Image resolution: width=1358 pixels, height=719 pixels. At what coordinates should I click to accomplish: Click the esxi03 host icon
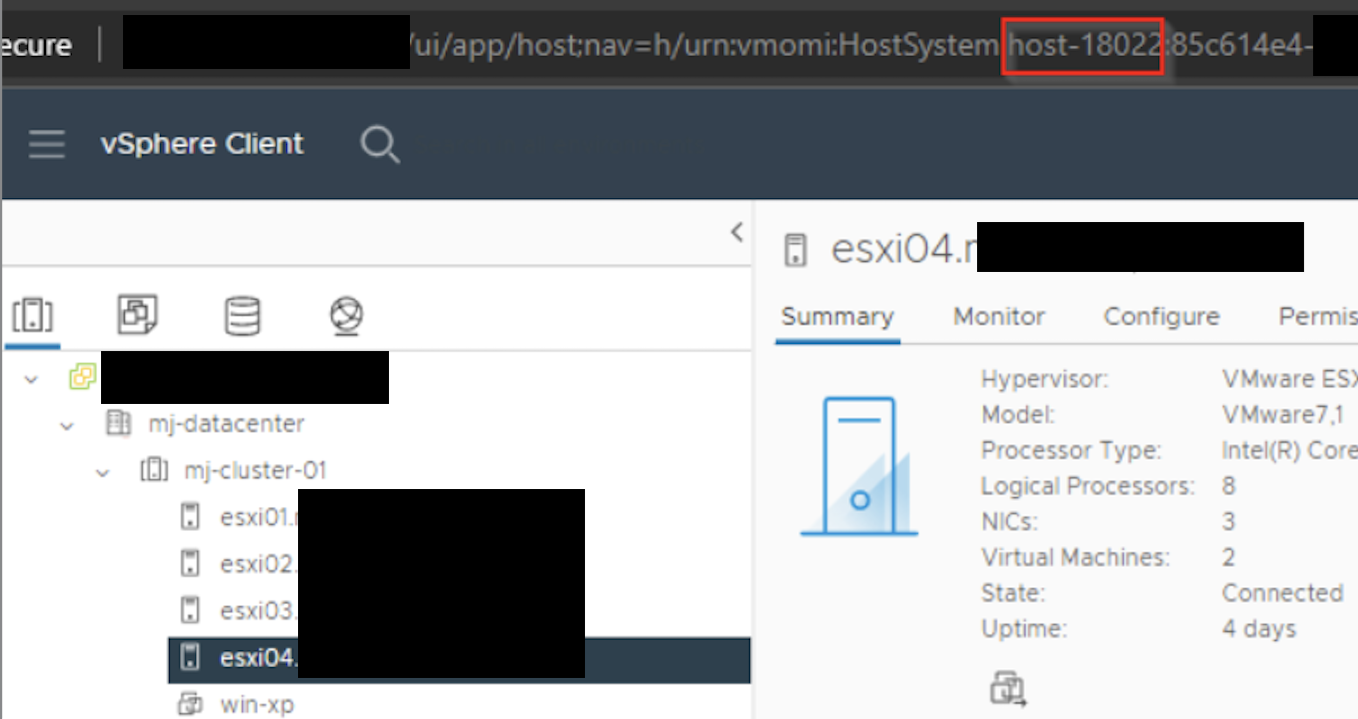[x=189, y=609]
